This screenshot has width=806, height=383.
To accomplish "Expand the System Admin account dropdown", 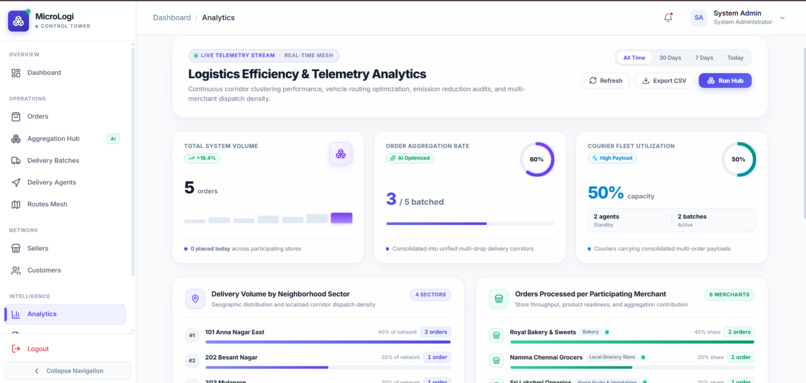I will click(782, 17).
